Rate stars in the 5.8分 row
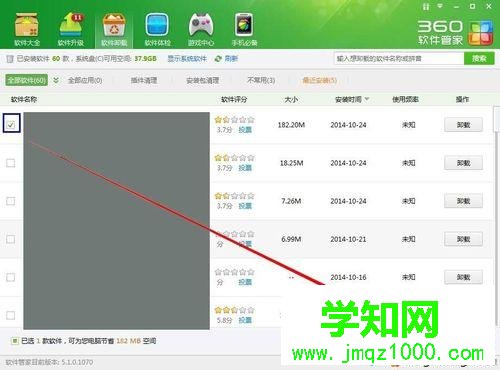 (x=235, y=310)
